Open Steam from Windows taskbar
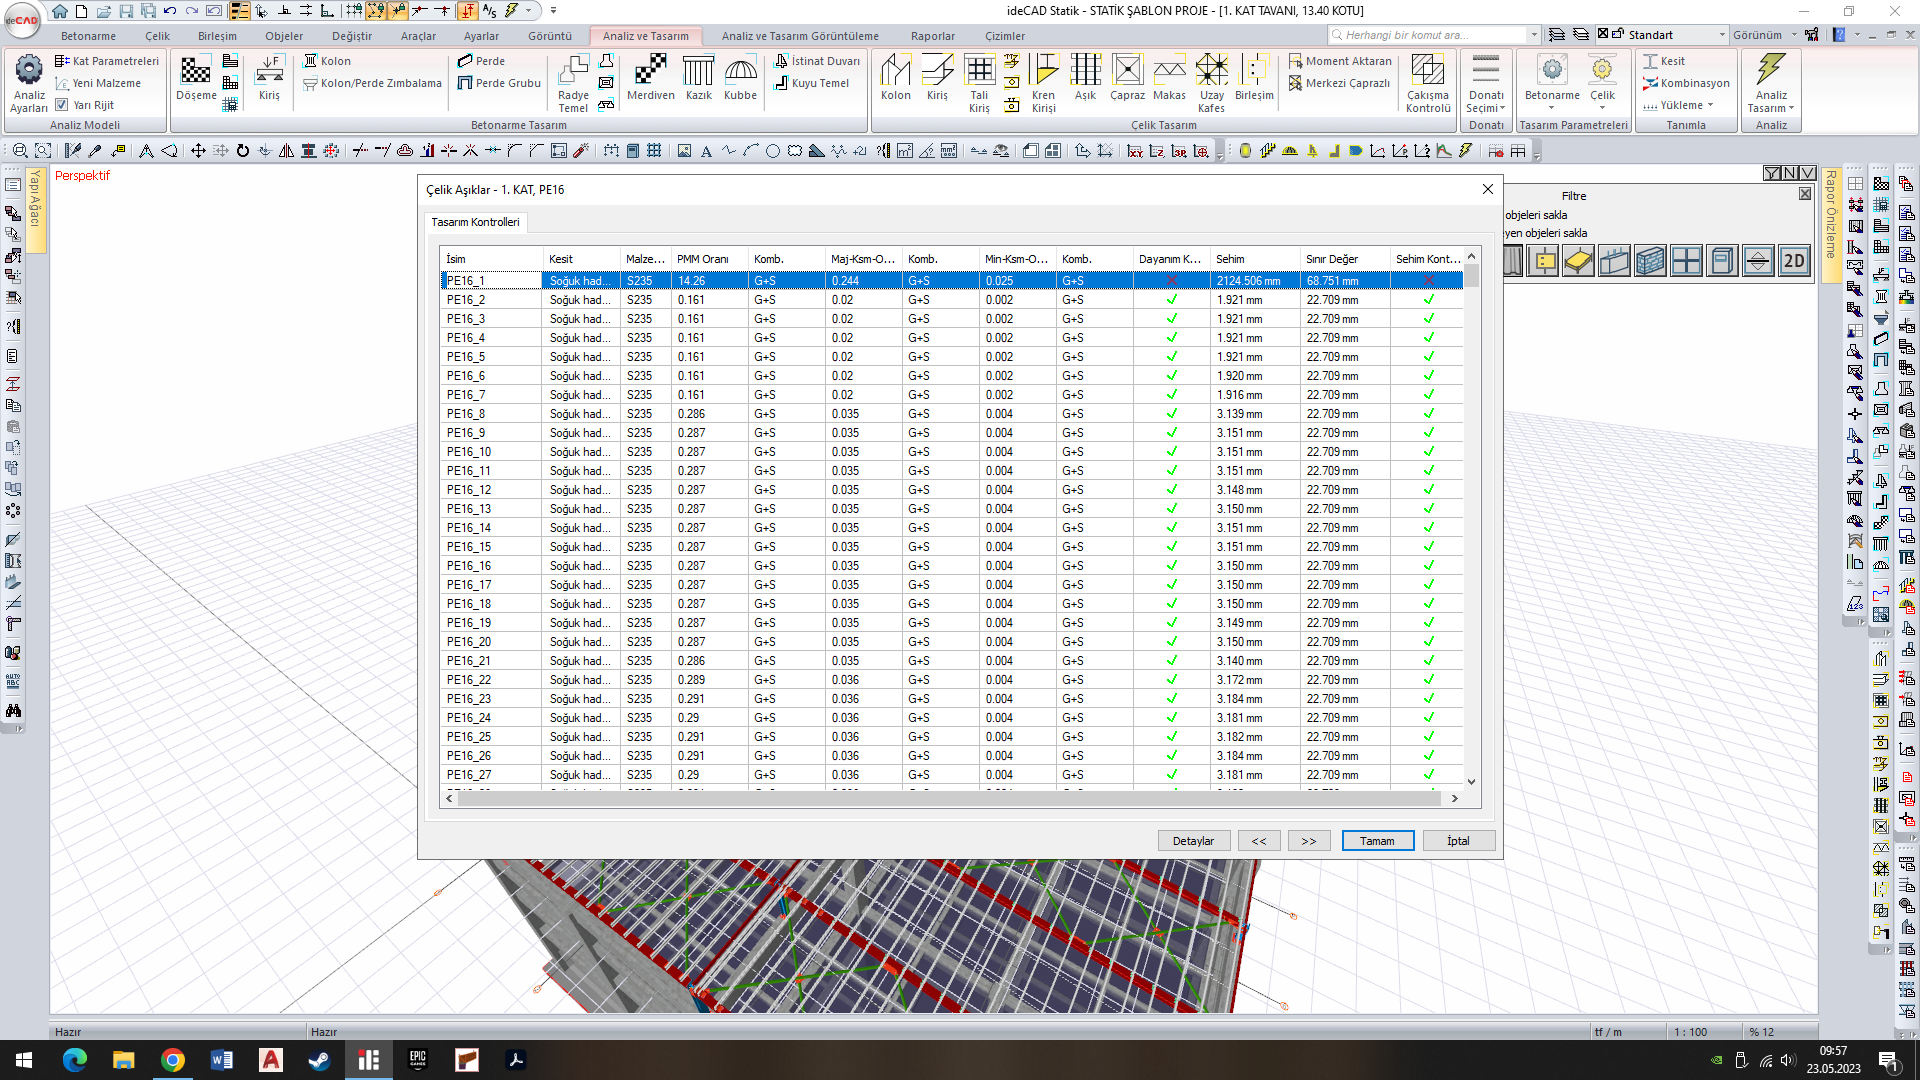The width and height of the screenshot is (1920, 1080). (x=319, y=1060)
